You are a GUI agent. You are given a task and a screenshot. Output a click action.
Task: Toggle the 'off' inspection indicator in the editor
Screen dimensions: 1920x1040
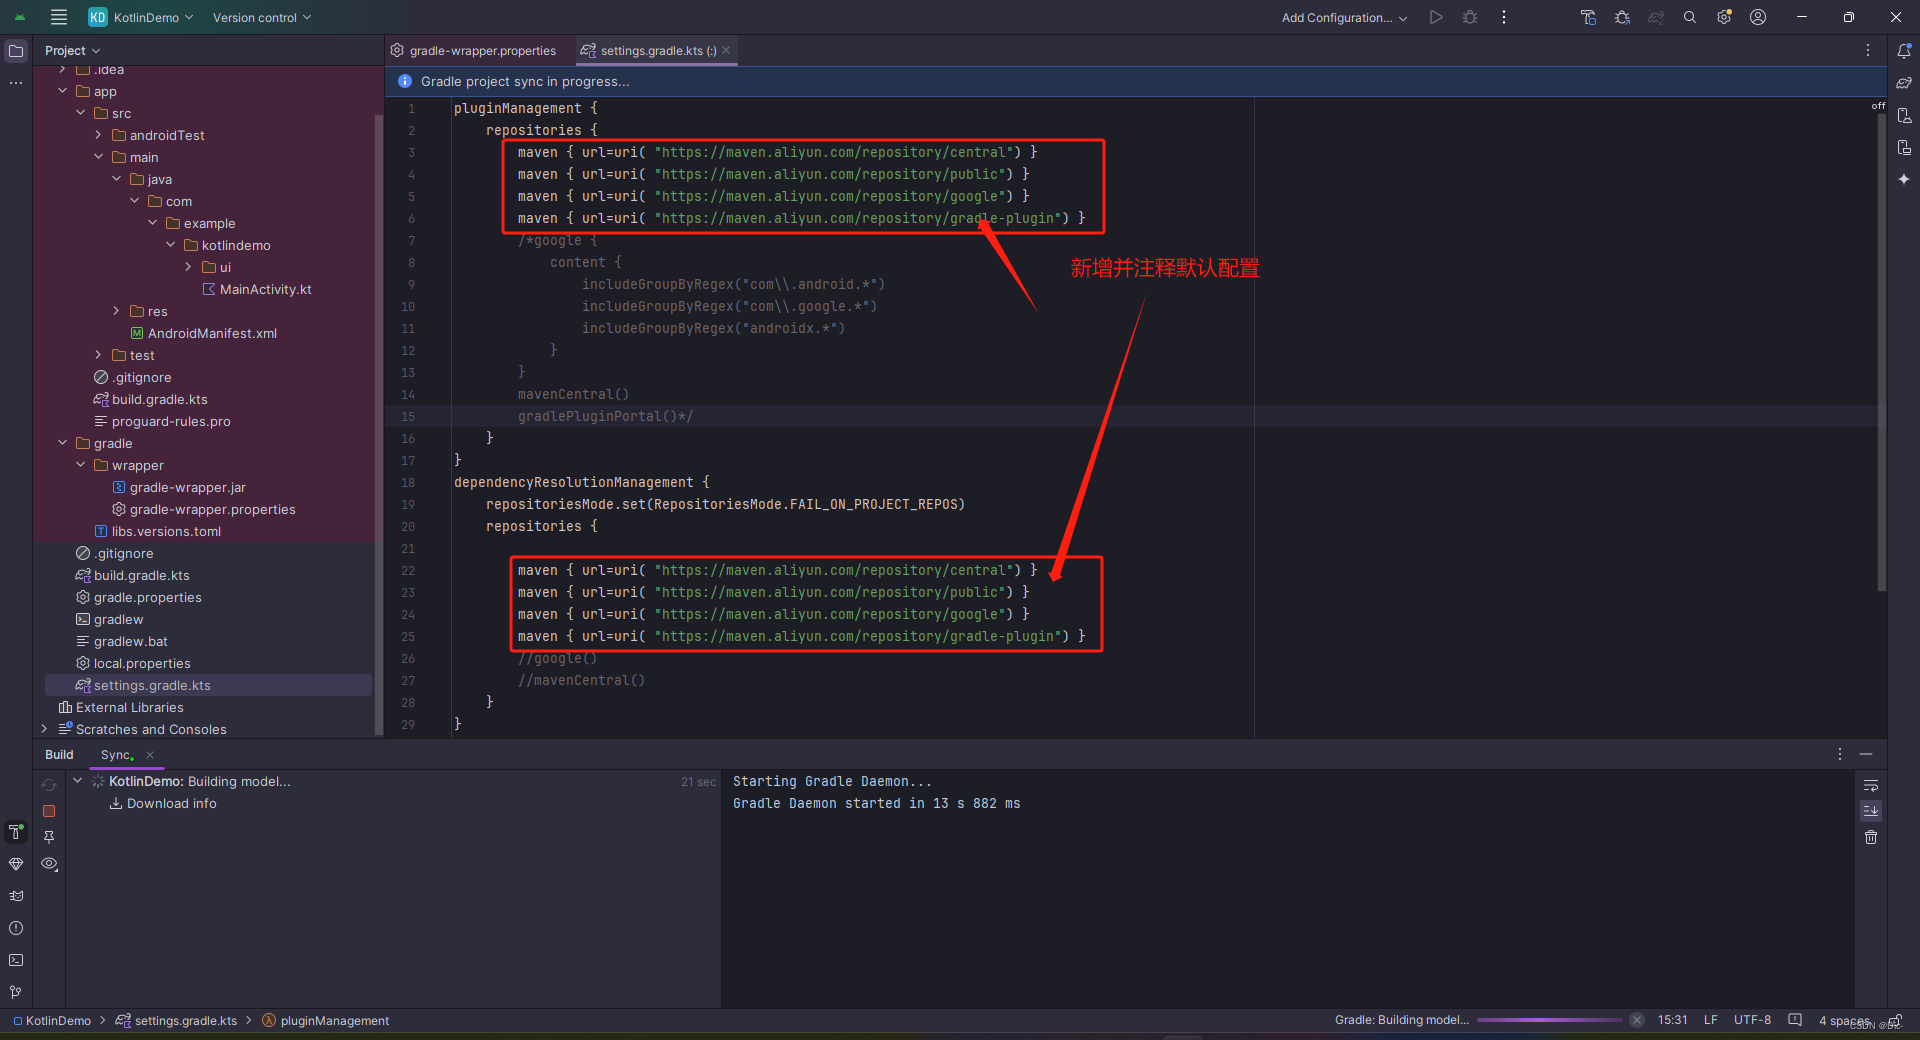click(1878, 106)
